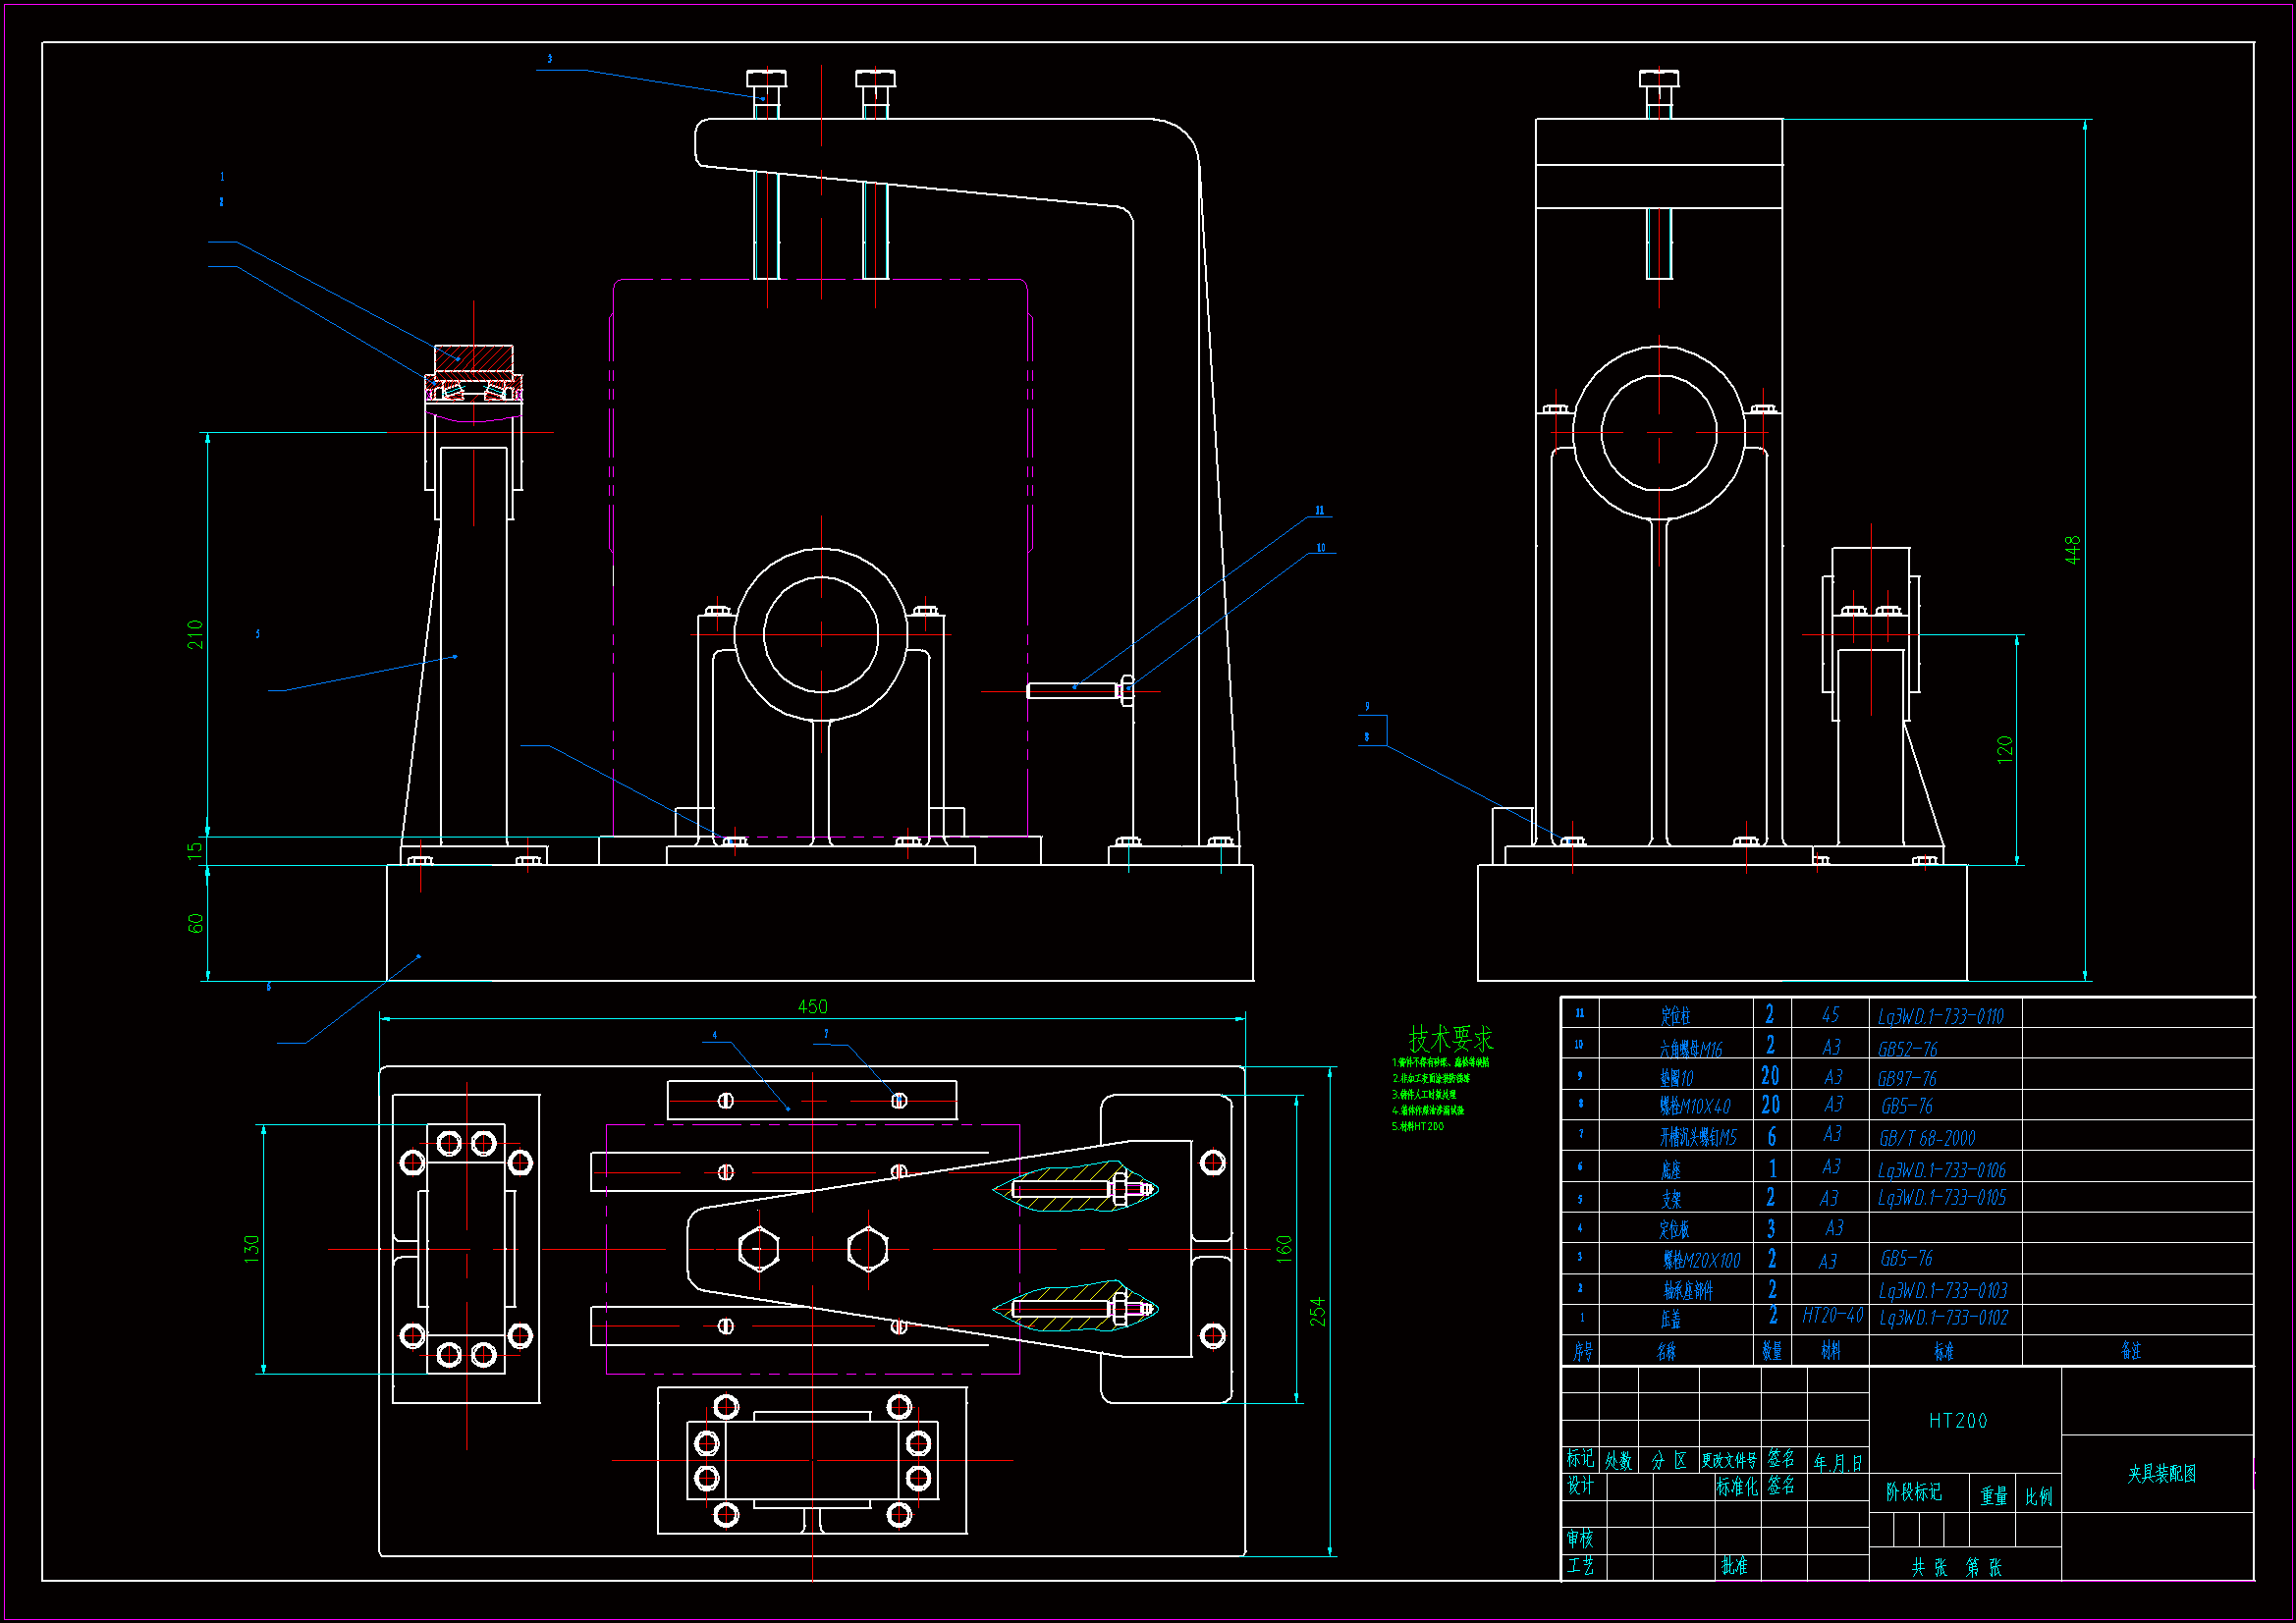Click the HT200 material cell in title block
2296x1623 pixels.
1957,1420
